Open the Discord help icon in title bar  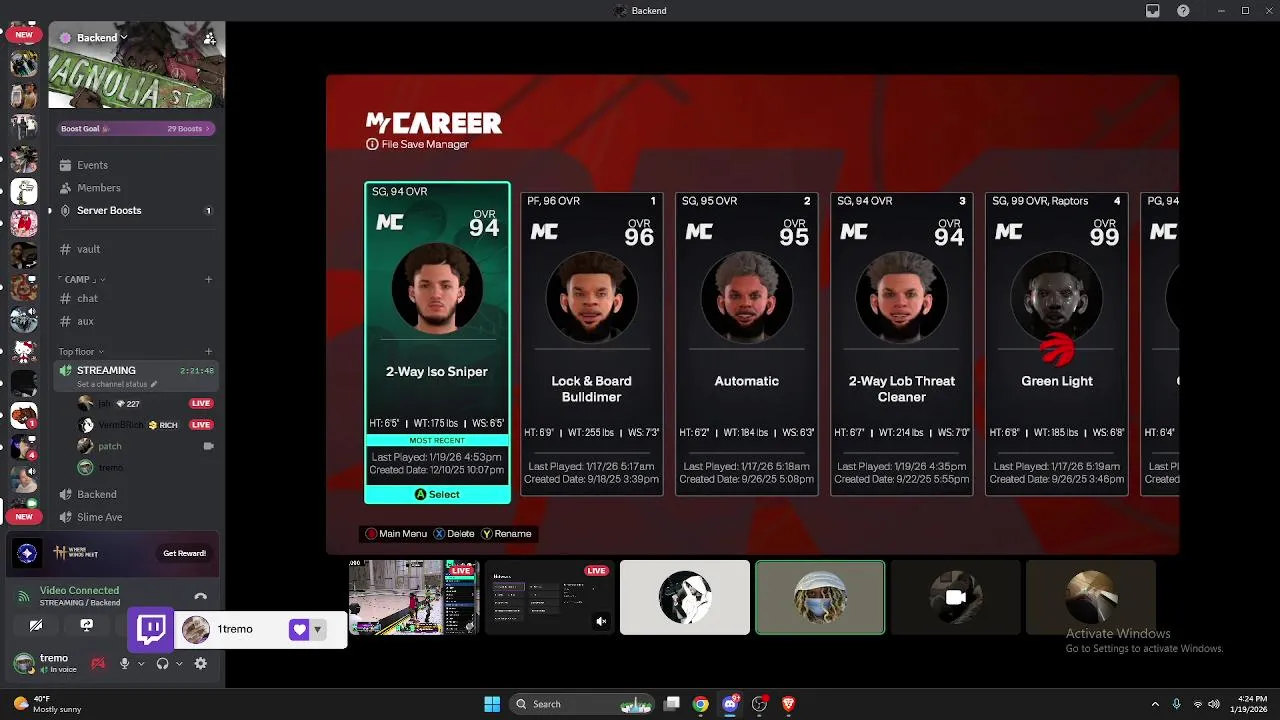tap(1184, 11)
